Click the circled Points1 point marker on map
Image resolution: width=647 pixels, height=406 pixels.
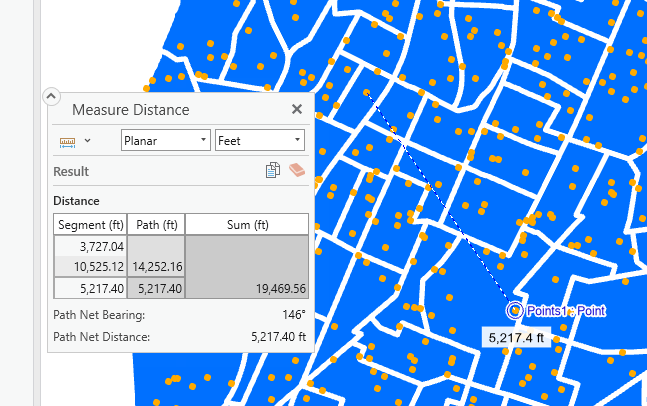click(x=515, y=311)
